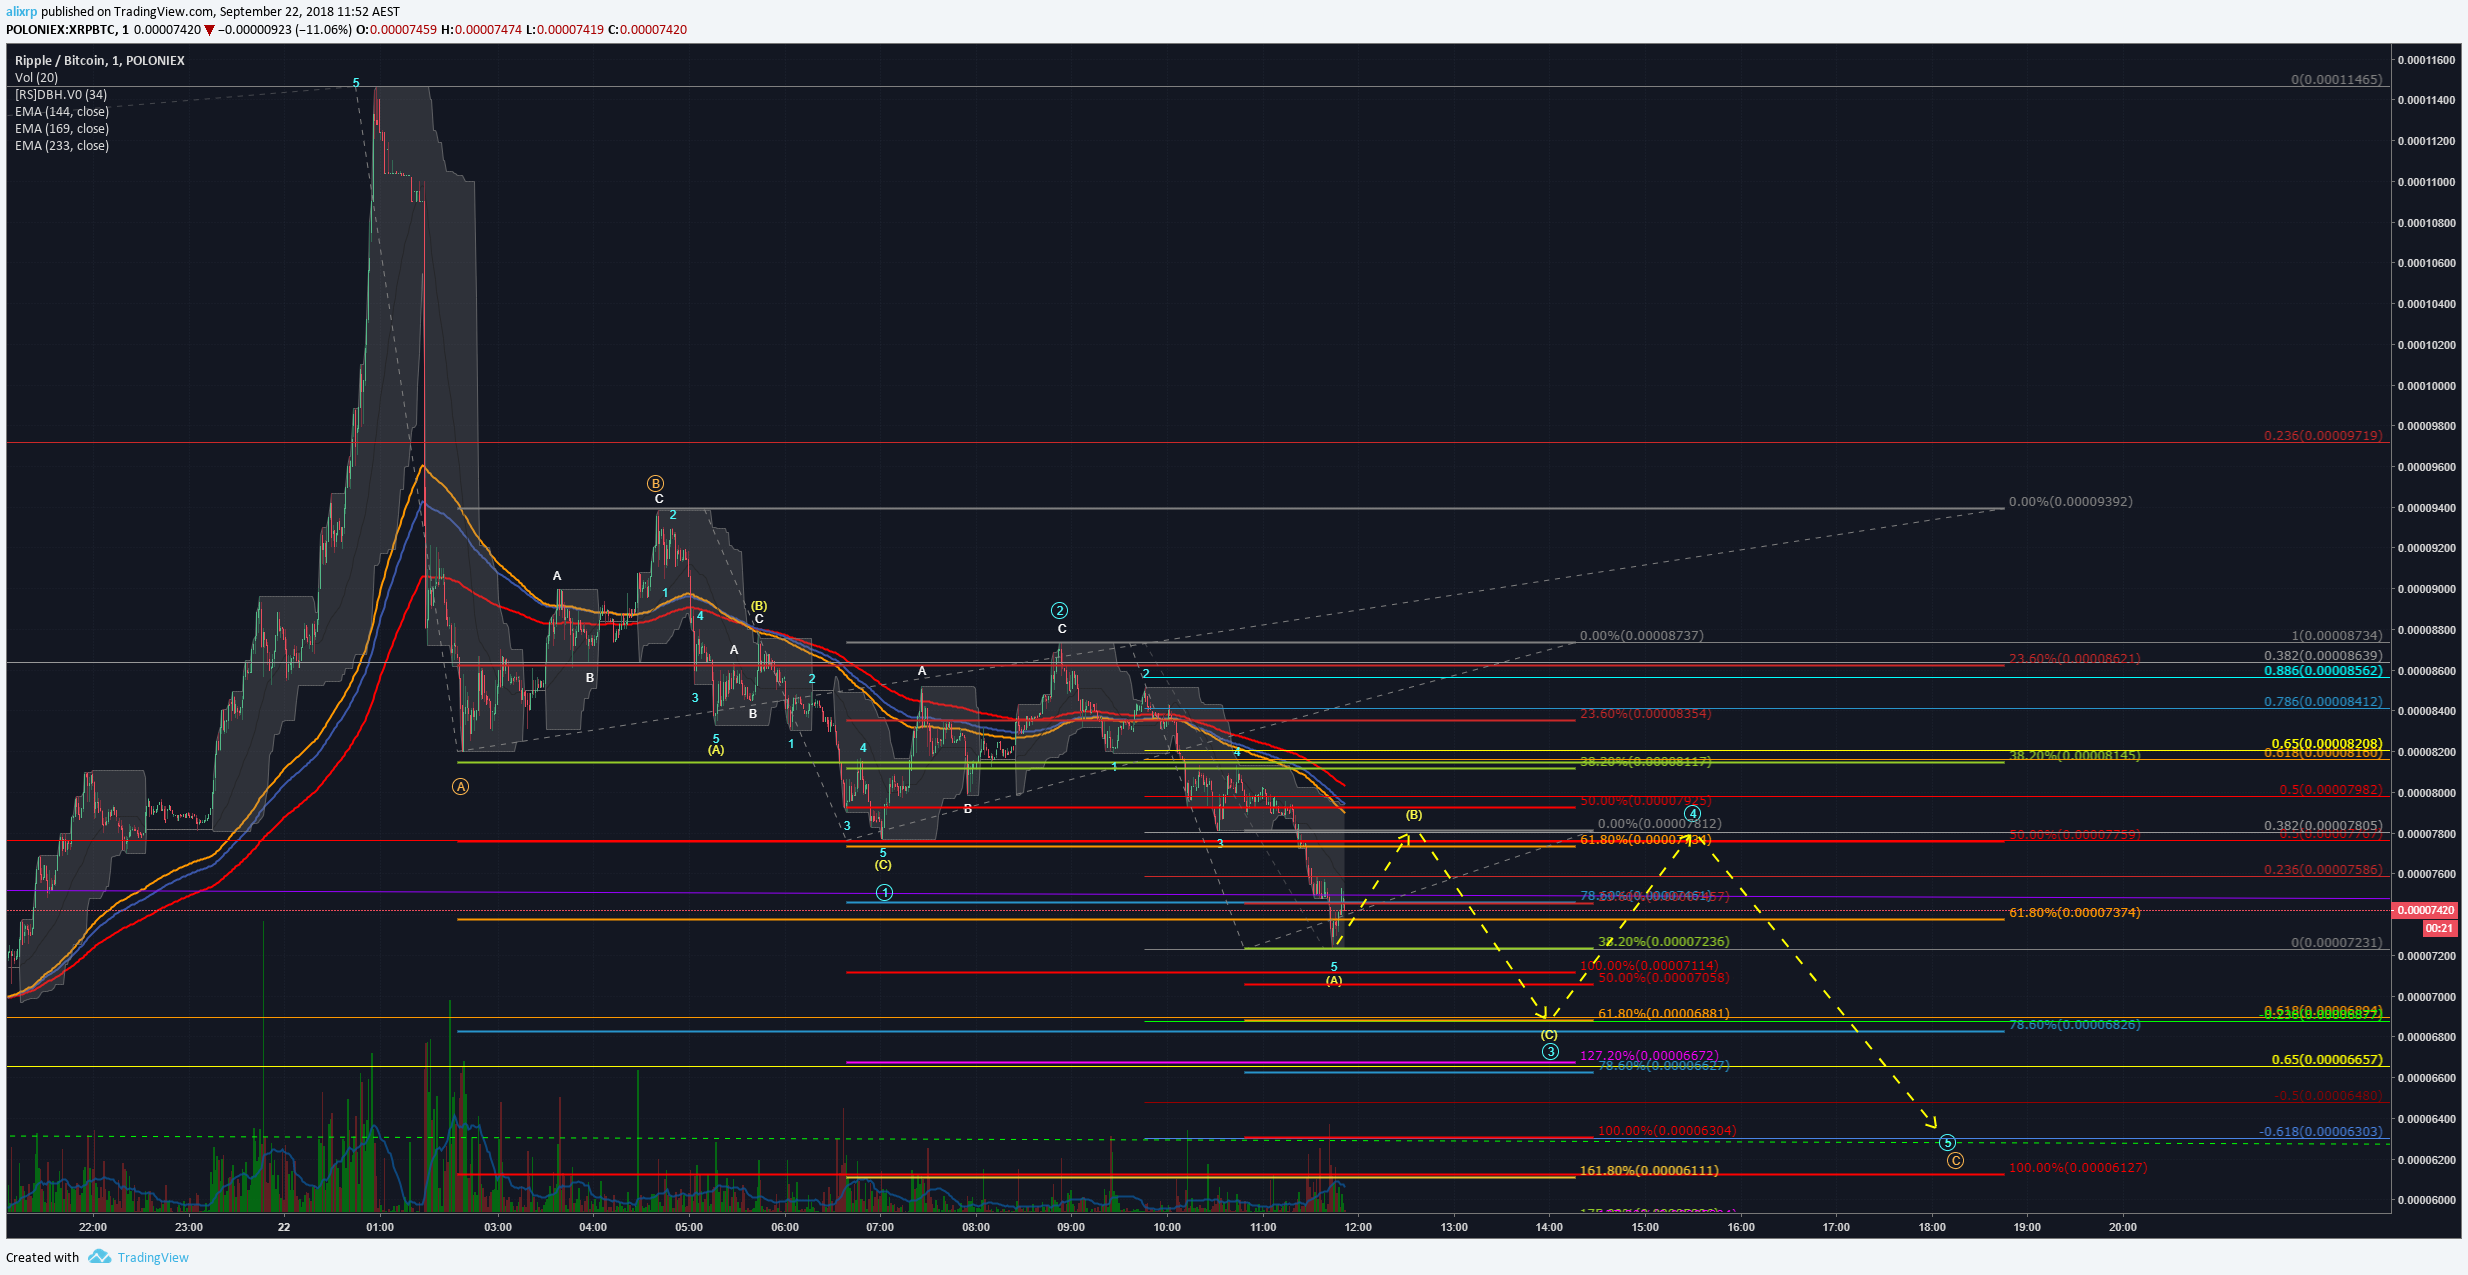This screenshot has height=1275, width=2468.
Task: Select the cyan circled 2 wave marker
Action: [1060, 610]
